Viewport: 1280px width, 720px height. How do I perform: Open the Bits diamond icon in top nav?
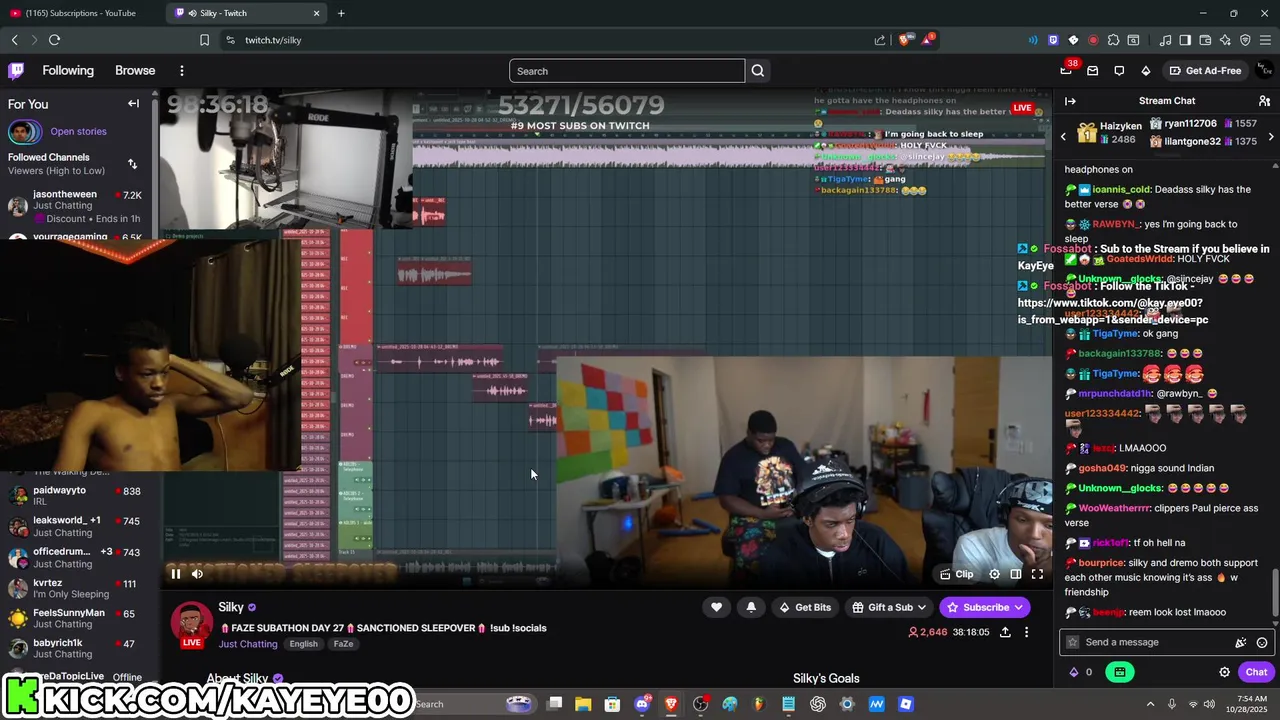(1146, 71)
